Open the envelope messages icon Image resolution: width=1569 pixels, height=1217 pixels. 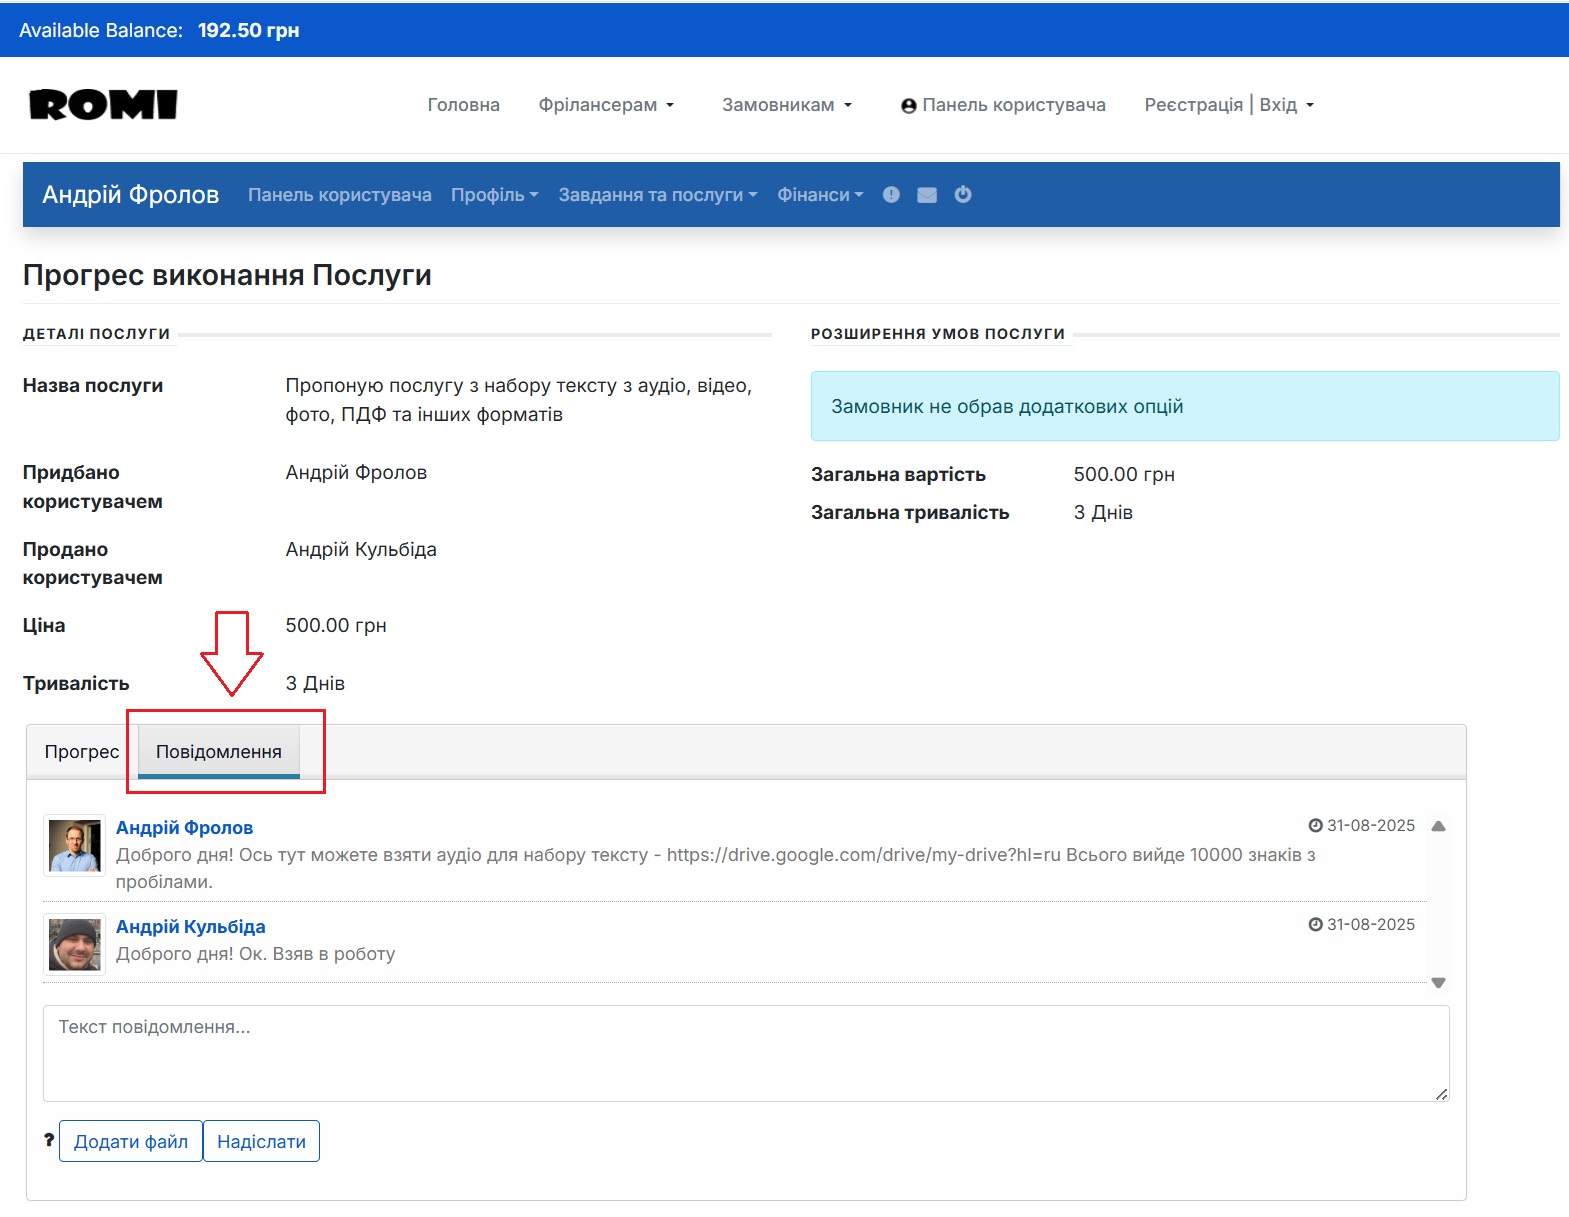[927, 195]
